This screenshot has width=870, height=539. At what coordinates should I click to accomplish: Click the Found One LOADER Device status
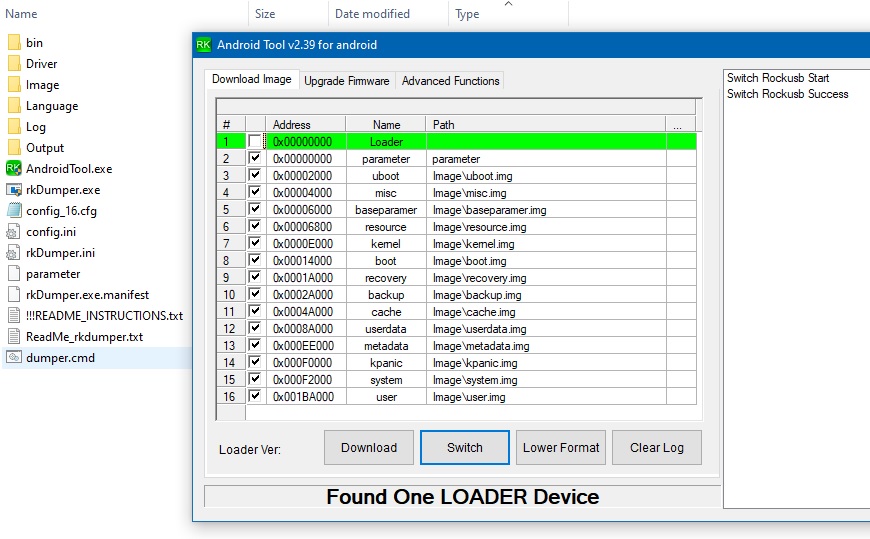point(463,496)
